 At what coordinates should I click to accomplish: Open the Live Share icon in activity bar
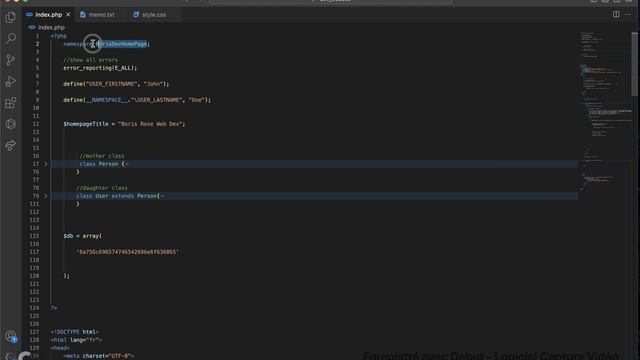pyautogui.click(x=11, y=145)
